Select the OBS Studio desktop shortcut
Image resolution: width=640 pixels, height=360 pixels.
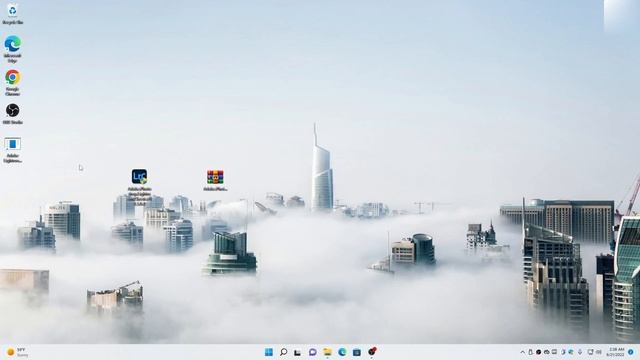[12, 113]
